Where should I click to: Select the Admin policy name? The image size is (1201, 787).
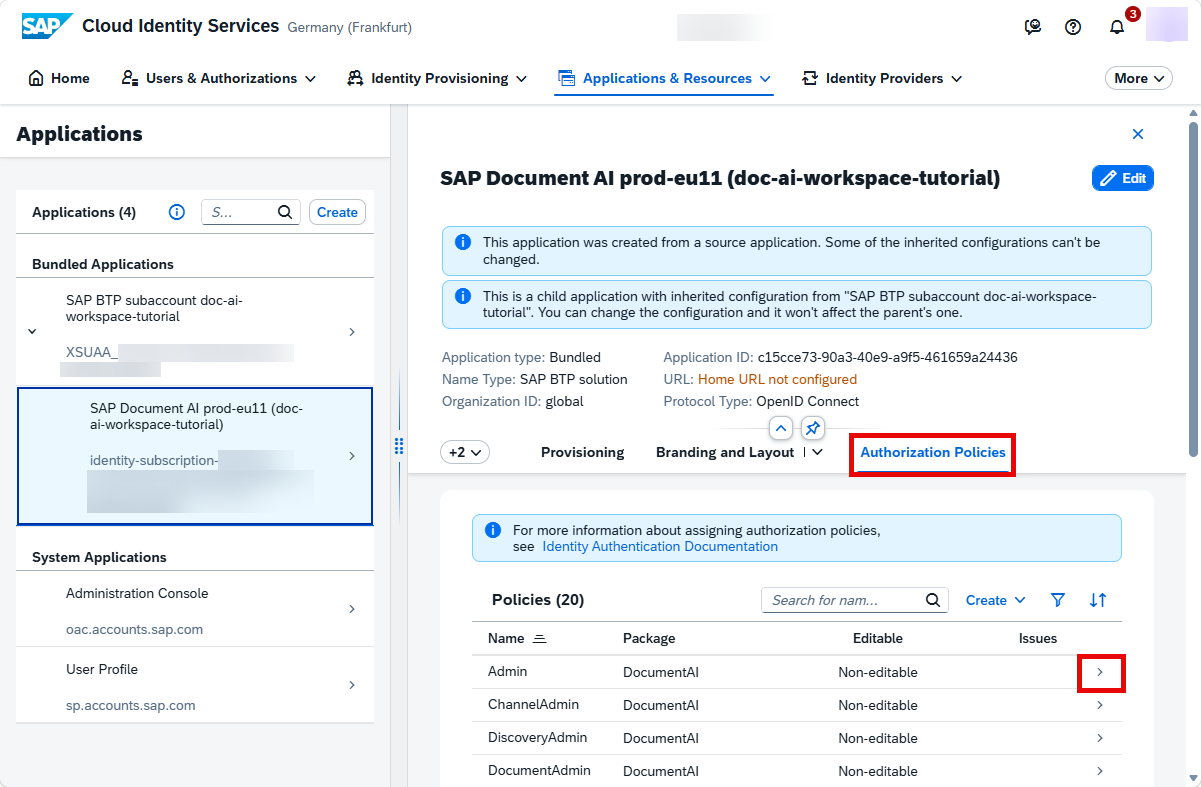[507, 671]
